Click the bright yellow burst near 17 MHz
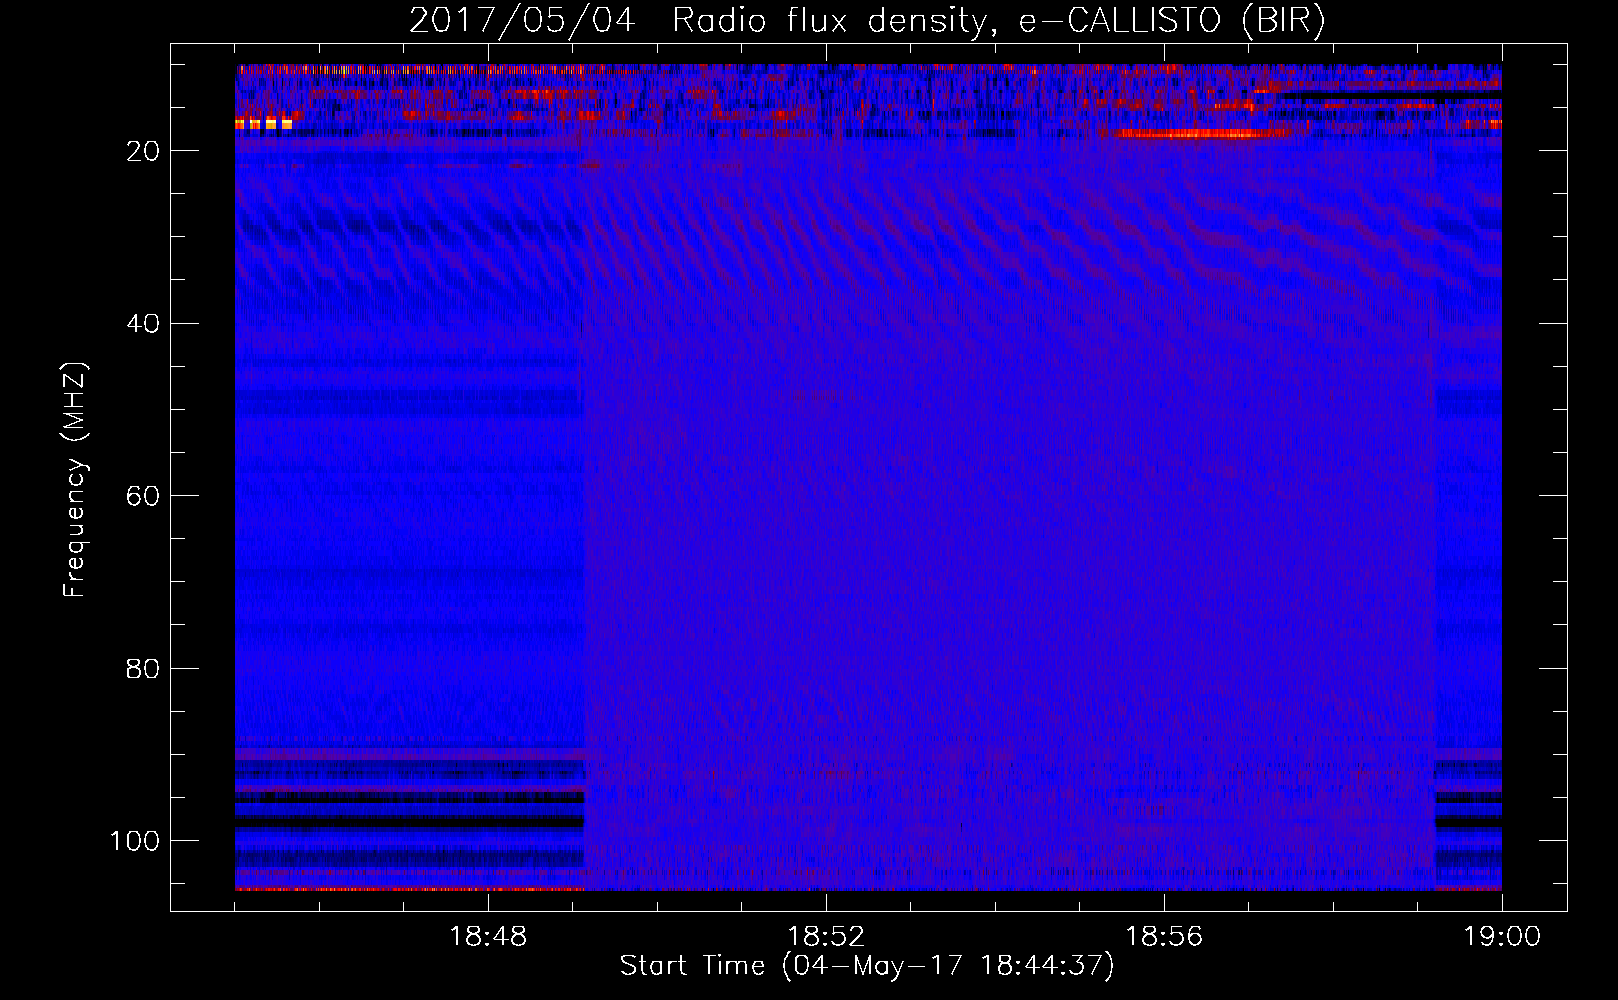This screenshot has height=1000, width=1618. click(x=264, y=124)
